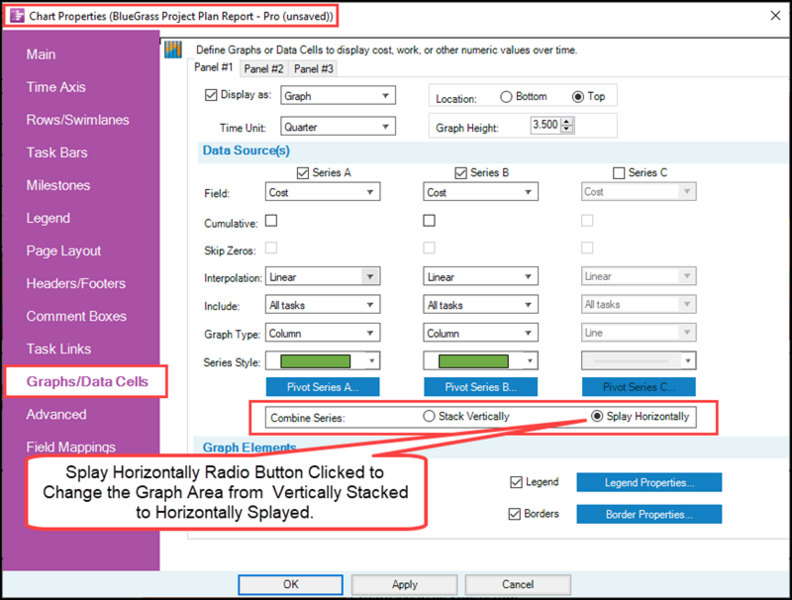Image resolution: width=792 pixels, height=600 pixels.
Task: Open the Field Mappings page
Action: coord(71,447)
